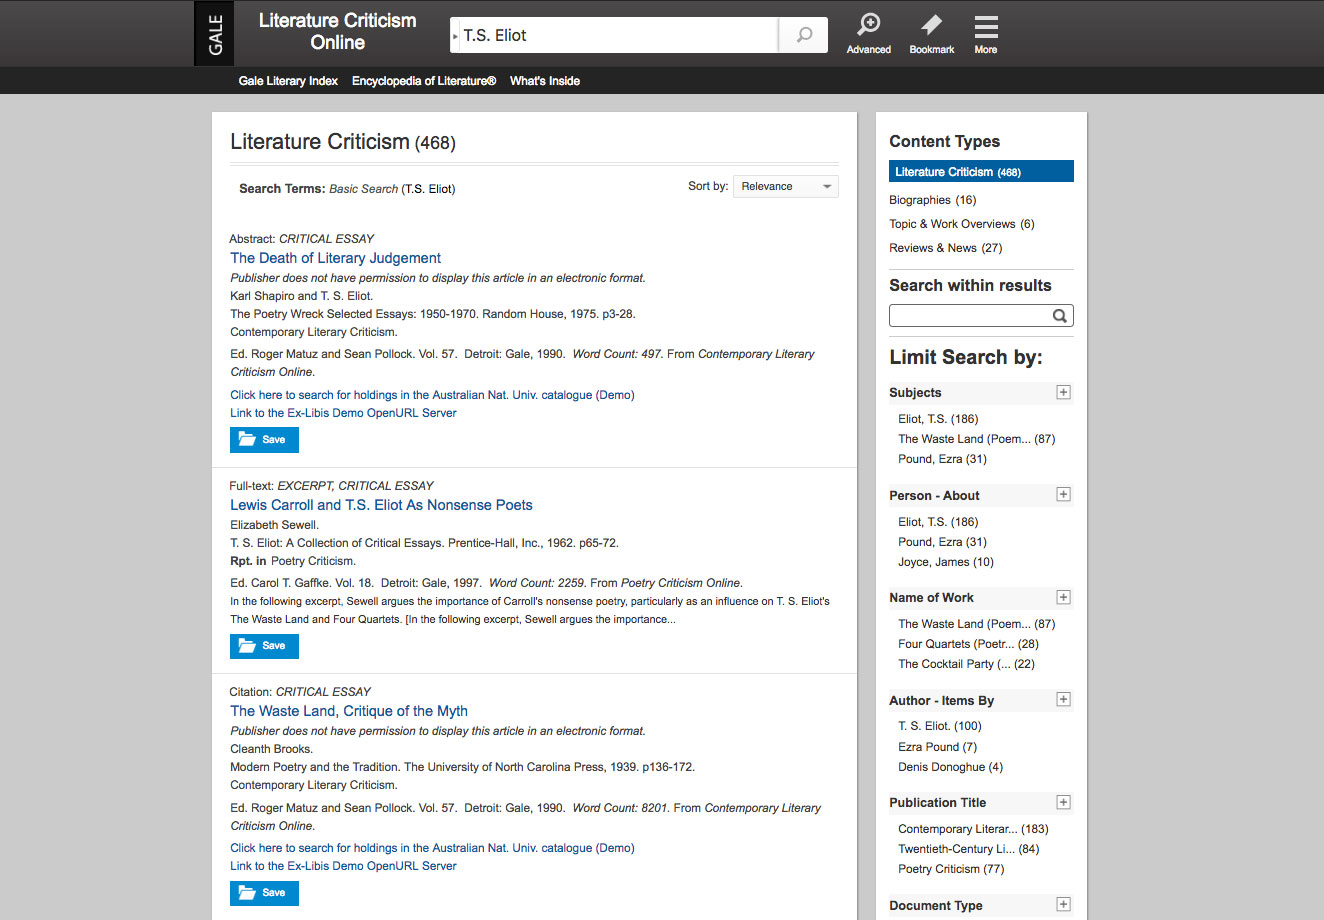Filter by author Denis Donoghue (4)
1324x920 pixels.
coord(950,767)
